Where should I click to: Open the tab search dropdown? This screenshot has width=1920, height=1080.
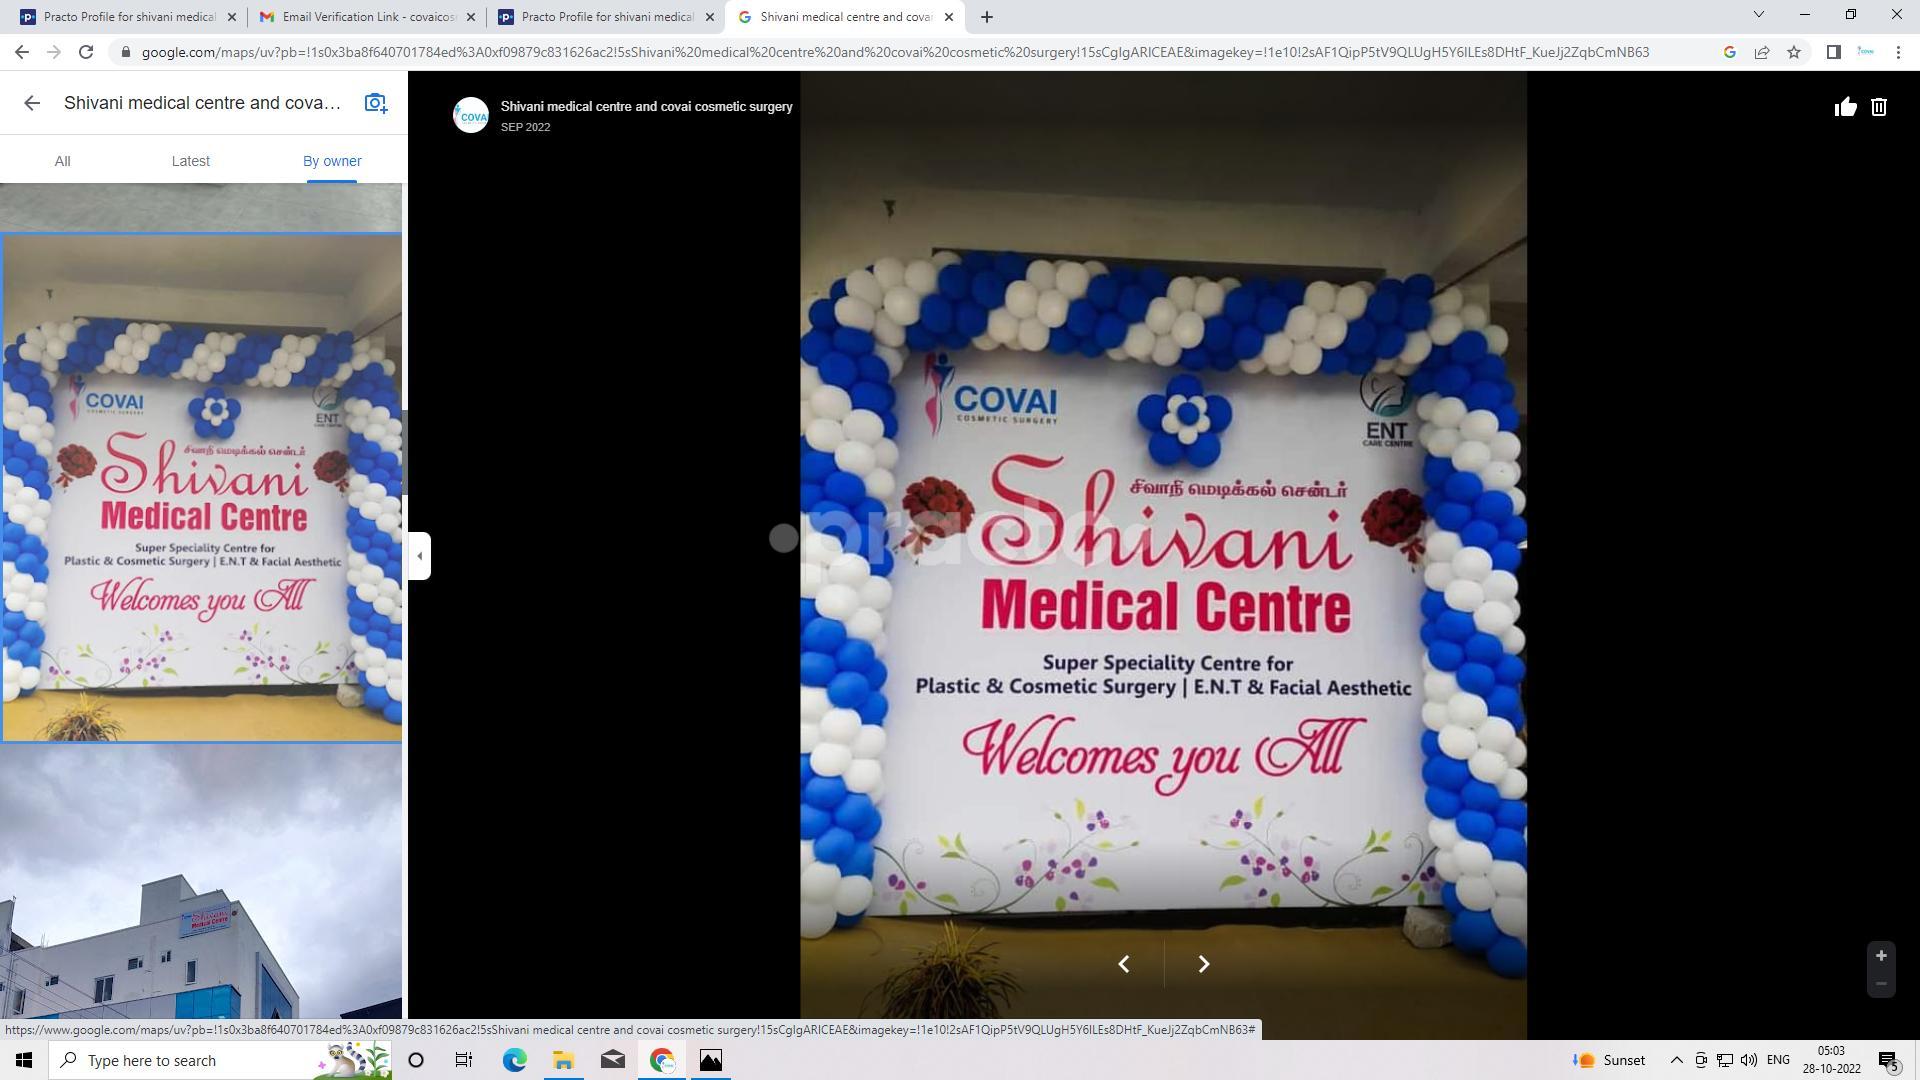click(1758, 15)
